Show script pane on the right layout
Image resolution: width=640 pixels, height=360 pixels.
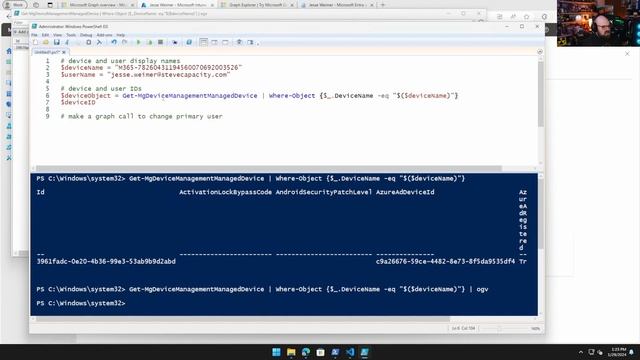214,42
